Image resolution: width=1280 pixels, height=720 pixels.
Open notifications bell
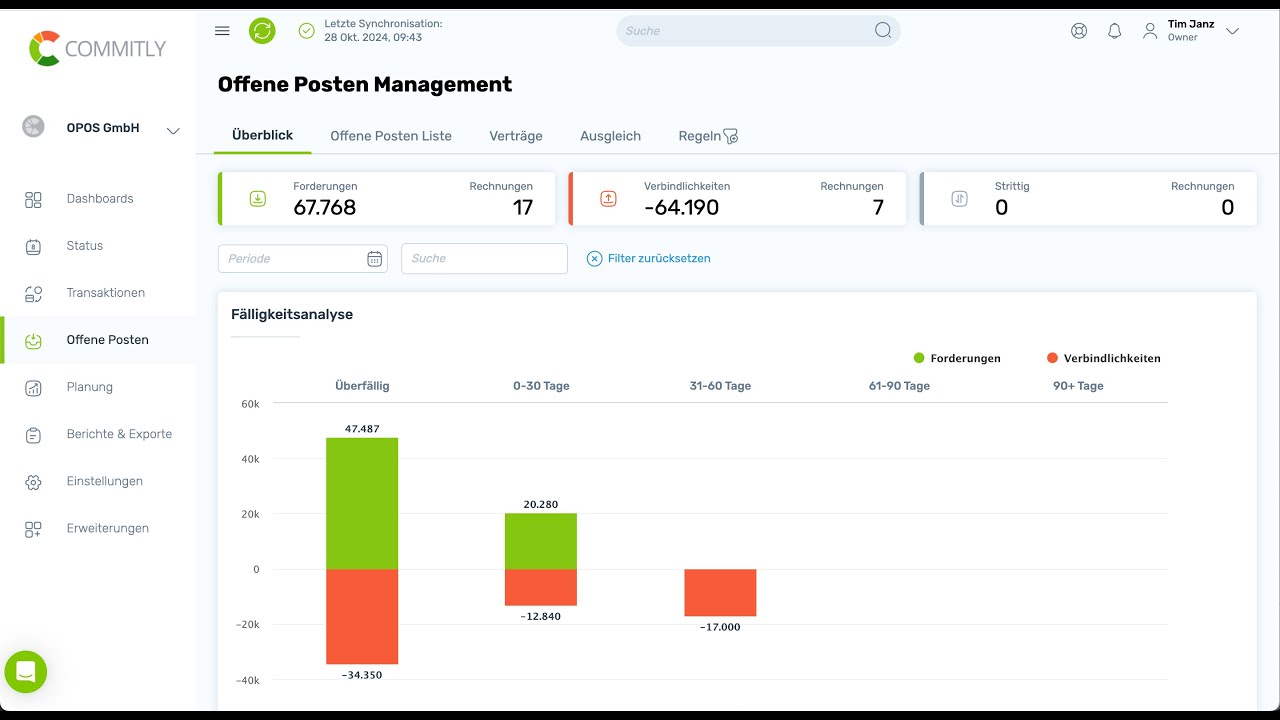coord(1115,31)
